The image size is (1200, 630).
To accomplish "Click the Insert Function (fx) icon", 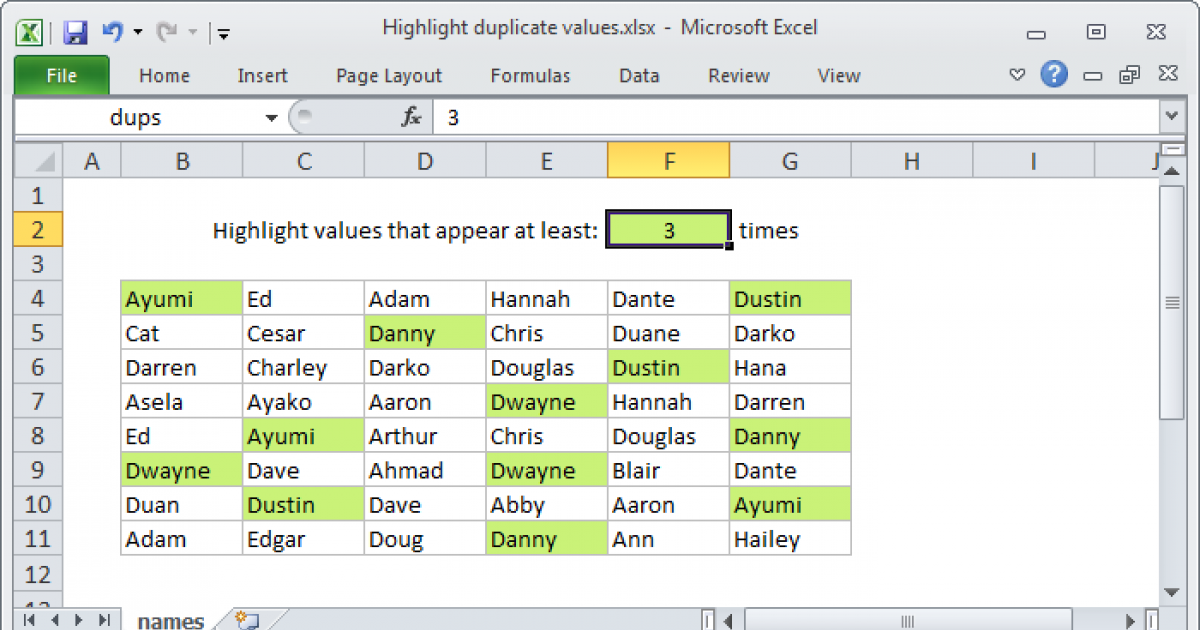I will coord(411,116).
